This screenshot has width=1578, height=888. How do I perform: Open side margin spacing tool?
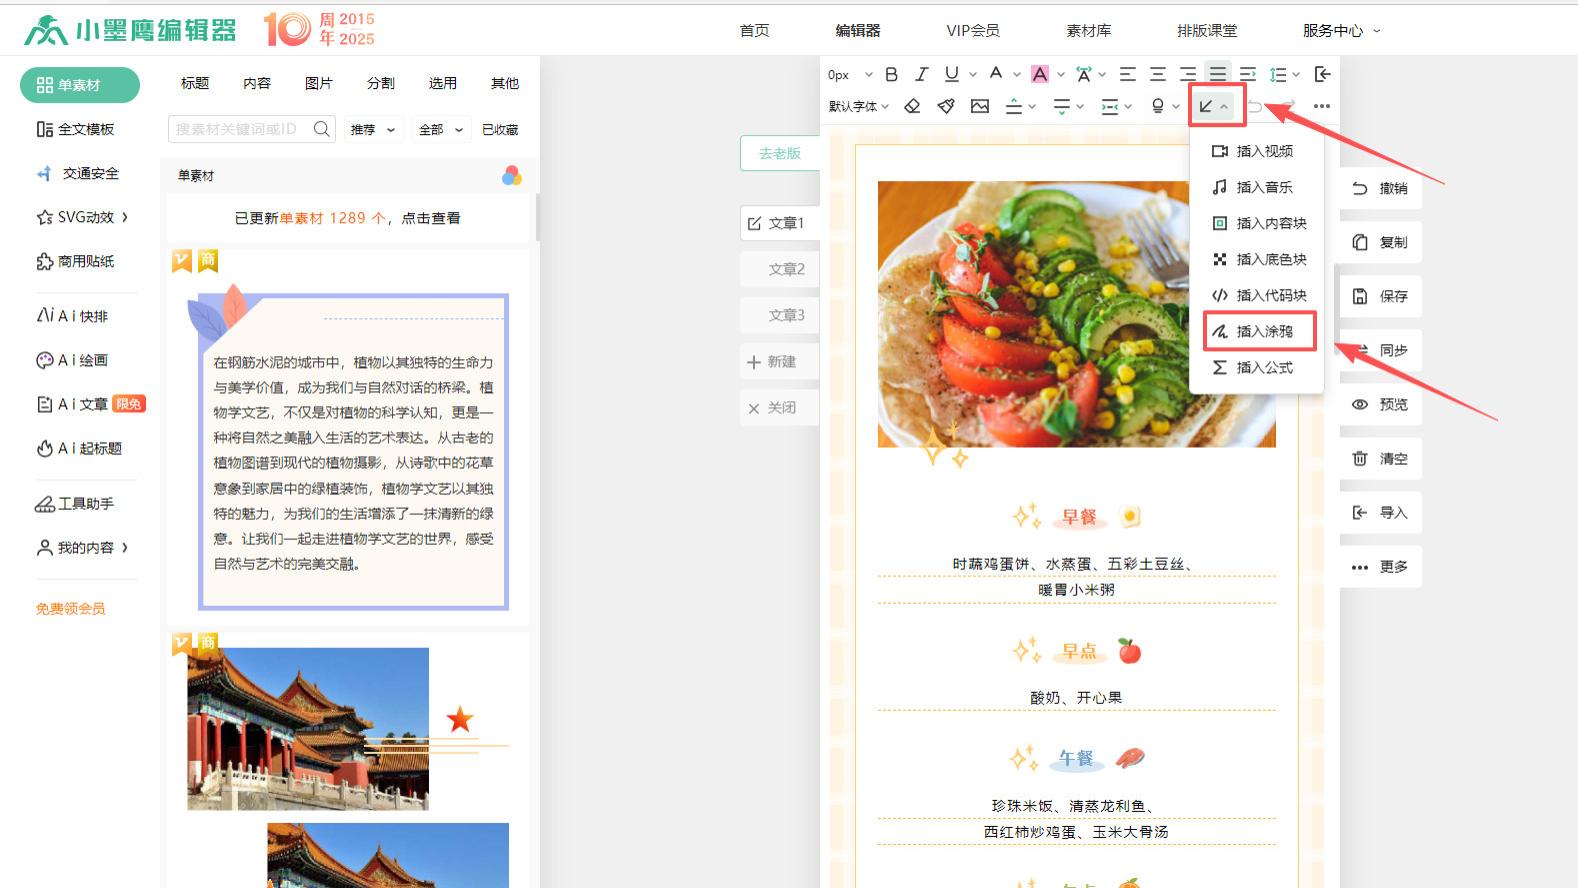(x=1109, y=106)
